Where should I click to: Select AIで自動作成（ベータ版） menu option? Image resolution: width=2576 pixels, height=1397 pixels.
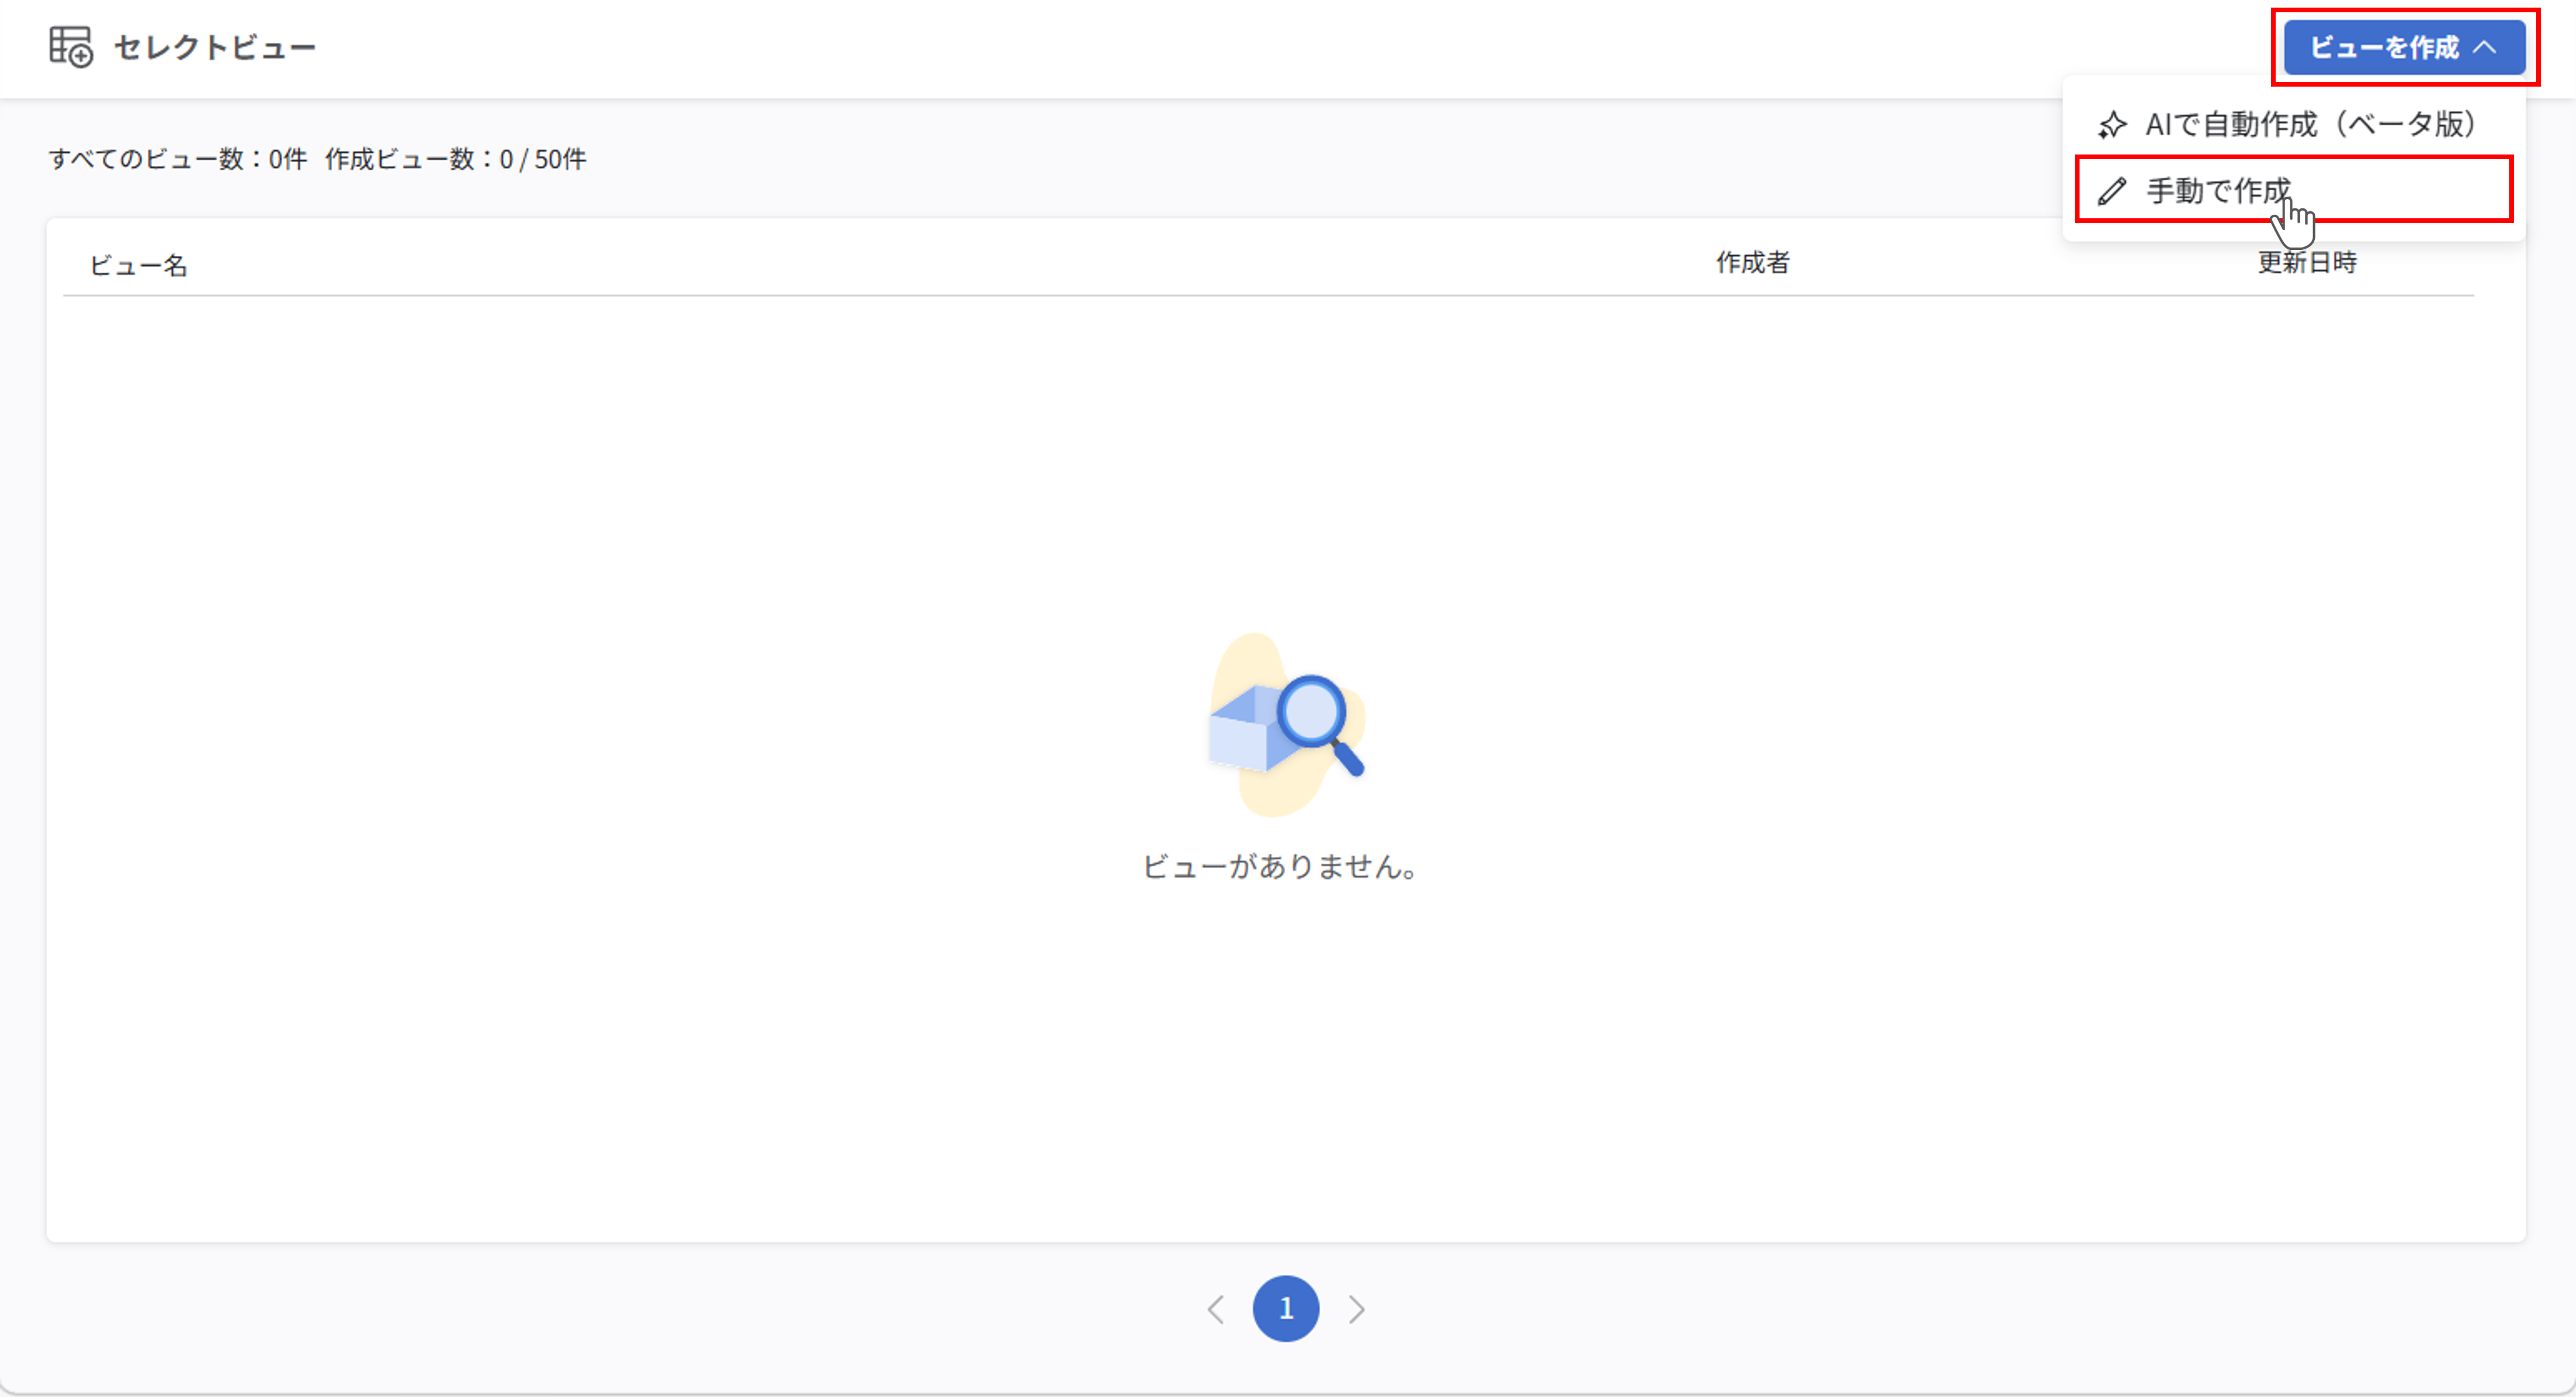point(2293,124)
